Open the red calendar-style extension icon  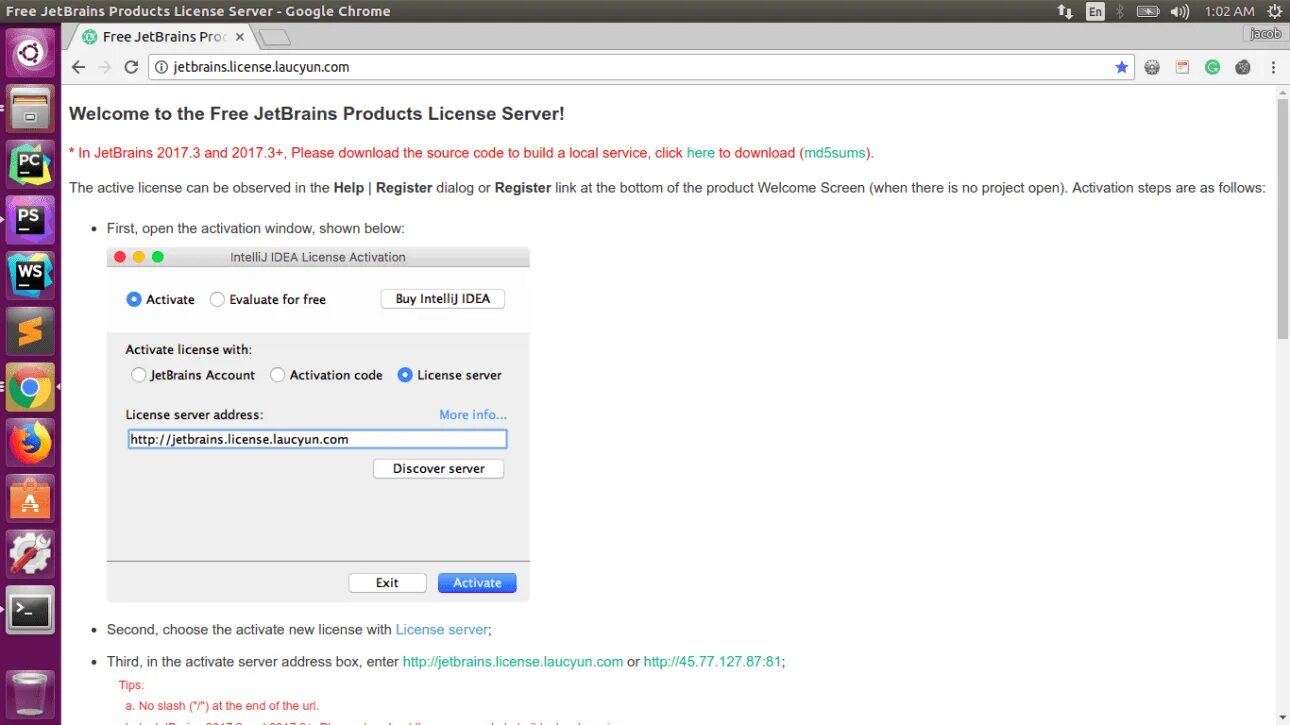[x=1182, y=67]
